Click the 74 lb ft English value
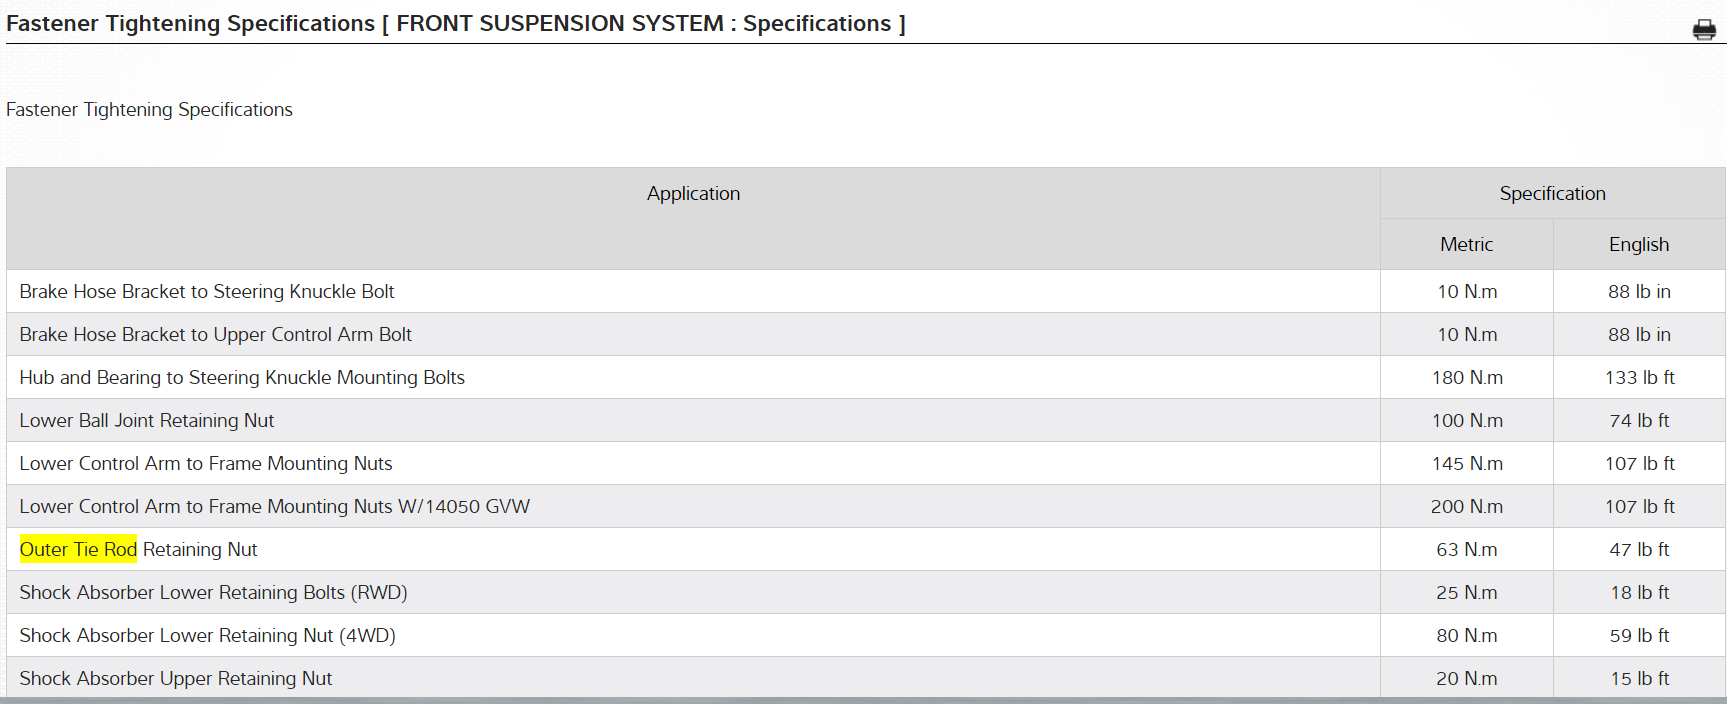 1639,421
